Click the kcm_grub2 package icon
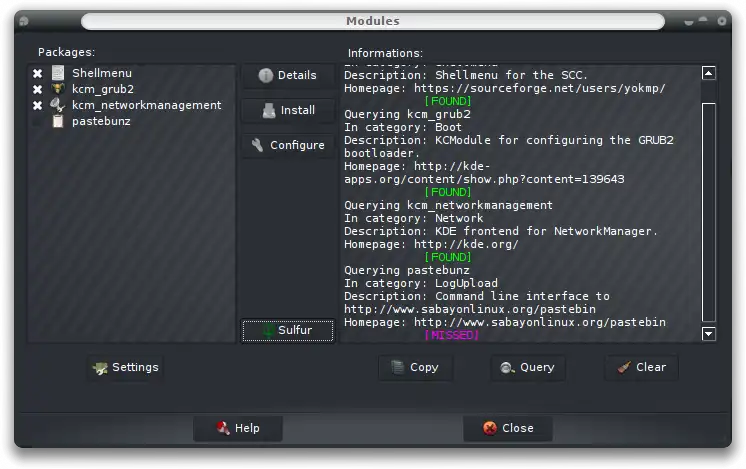Viewport: 746px width, 469px height. pyautogui.click(x=58, y=89)
